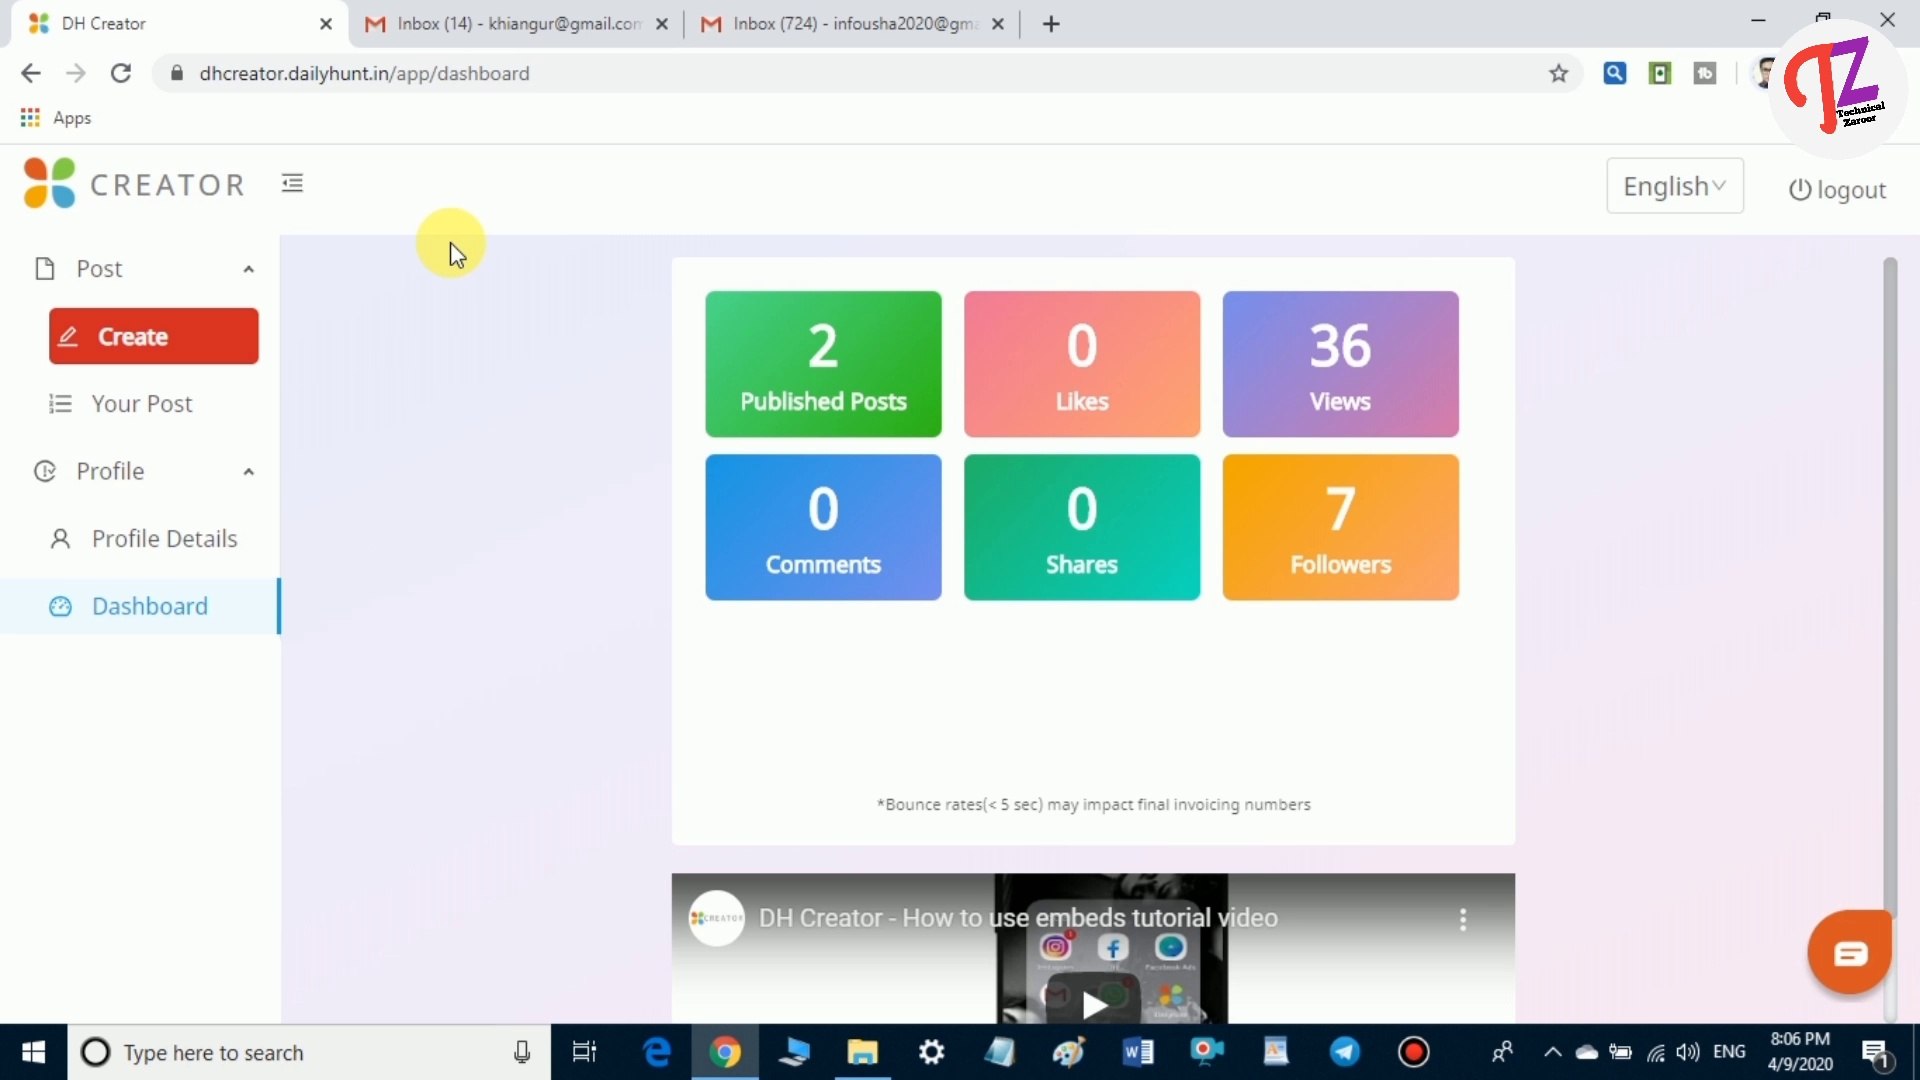
Task: Click the Published Posts green card
Action: click(823, 364)
